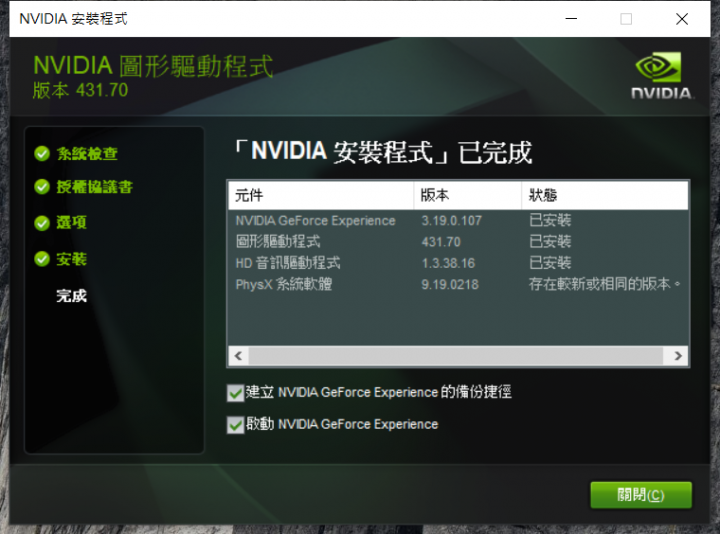This screenshot has height=534, width=720.
Task: Click the 完成 step label
Action: tap(72, 296)
